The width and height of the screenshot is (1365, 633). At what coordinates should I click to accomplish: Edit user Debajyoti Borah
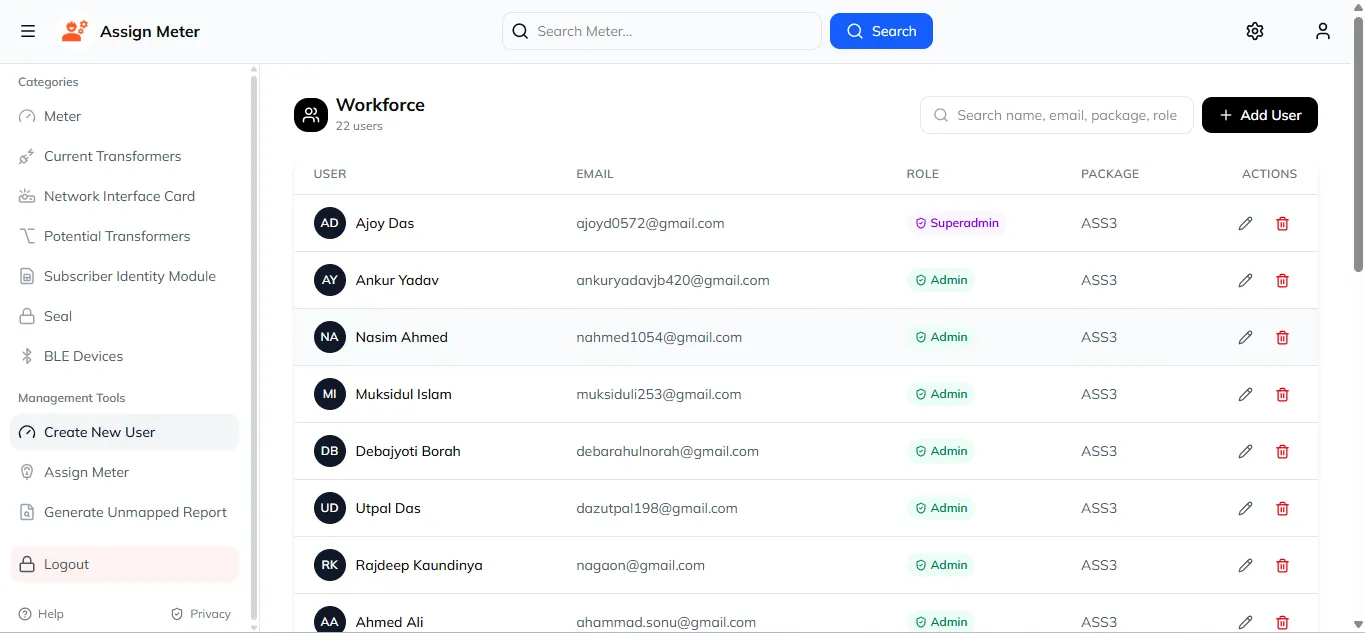click(1245, 451)
